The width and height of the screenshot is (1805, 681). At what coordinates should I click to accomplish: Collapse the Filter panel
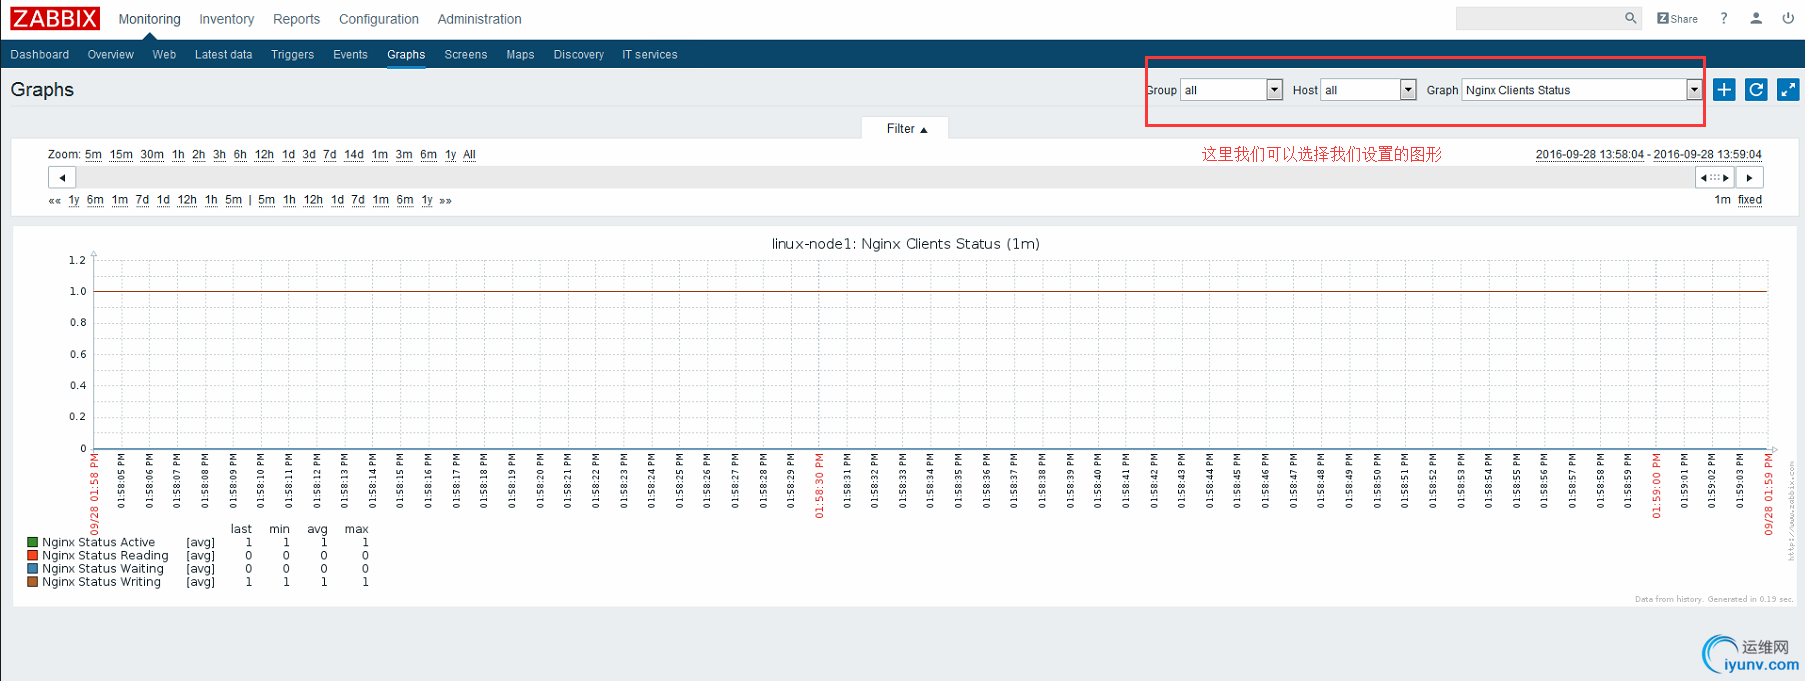(906, 129)
